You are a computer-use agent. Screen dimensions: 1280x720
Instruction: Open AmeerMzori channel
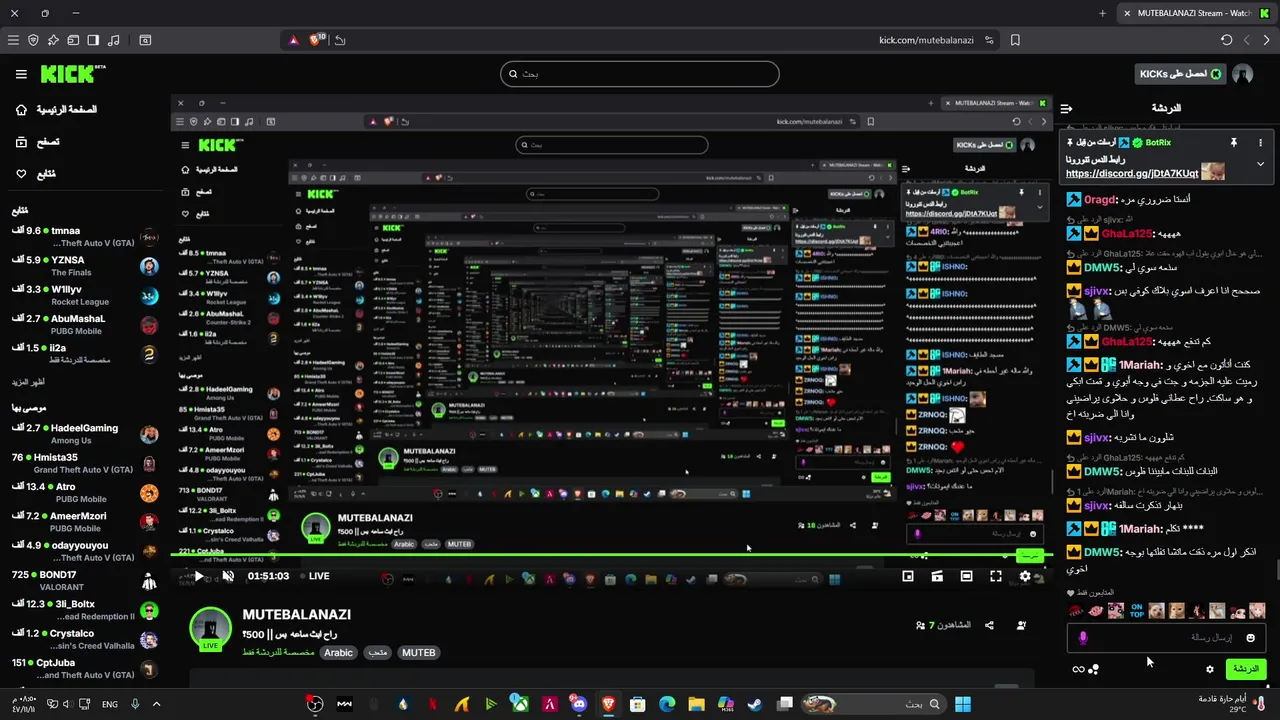[85, 521]
